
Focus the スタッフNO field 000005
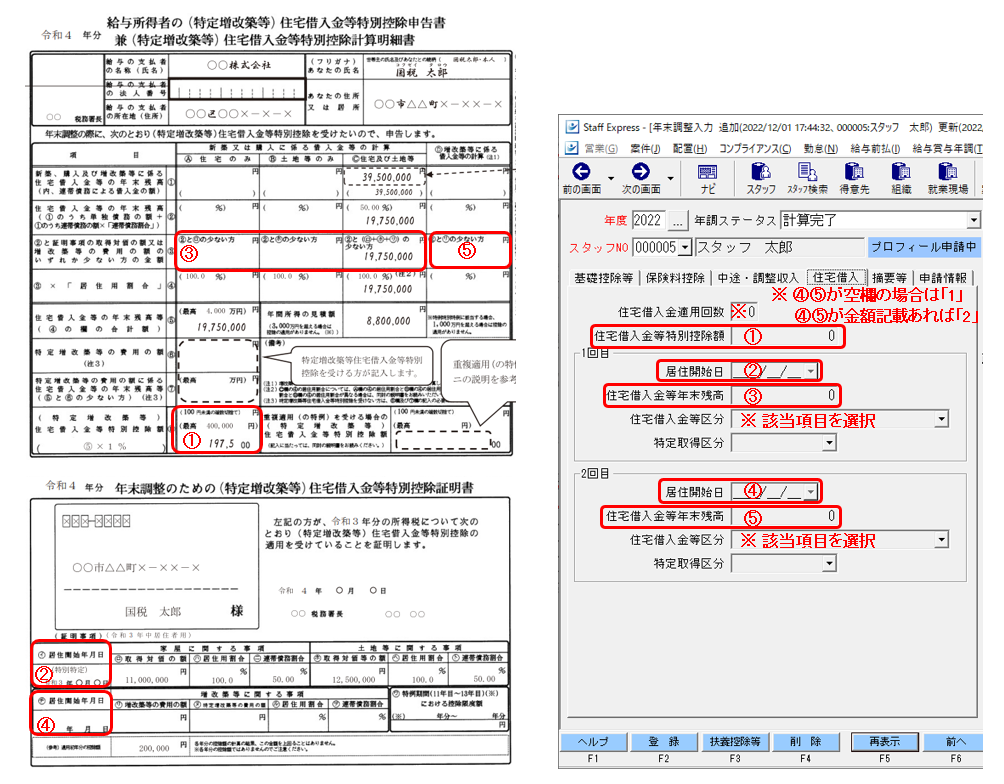pyautogui.click(x=655, y=247)
